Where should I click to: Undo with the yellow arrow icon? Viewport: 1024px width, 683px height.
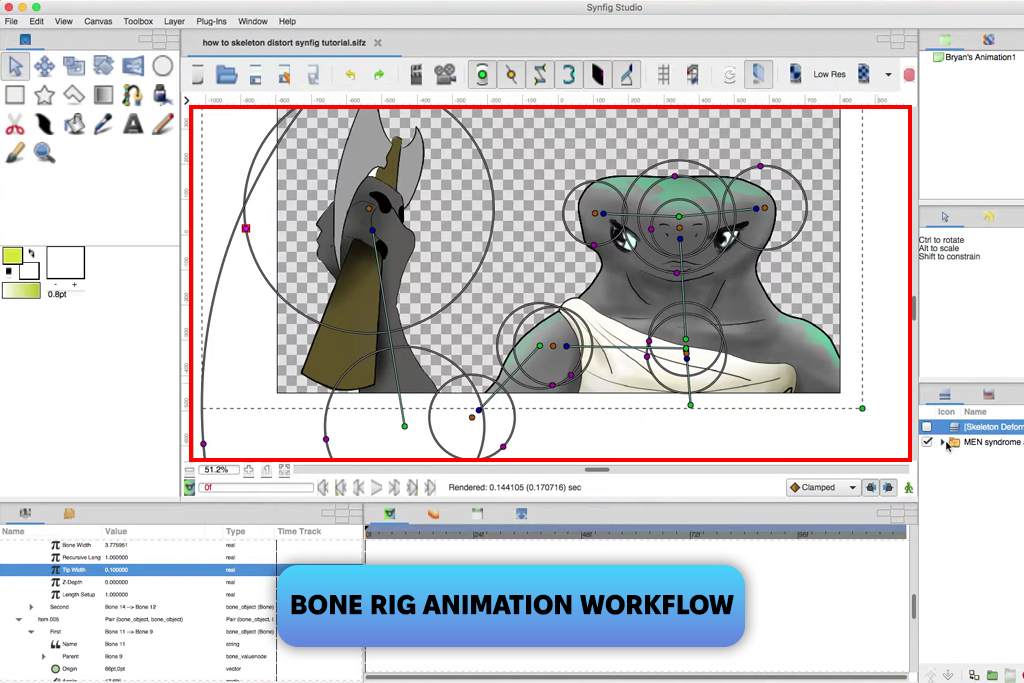tap(351, 74)
